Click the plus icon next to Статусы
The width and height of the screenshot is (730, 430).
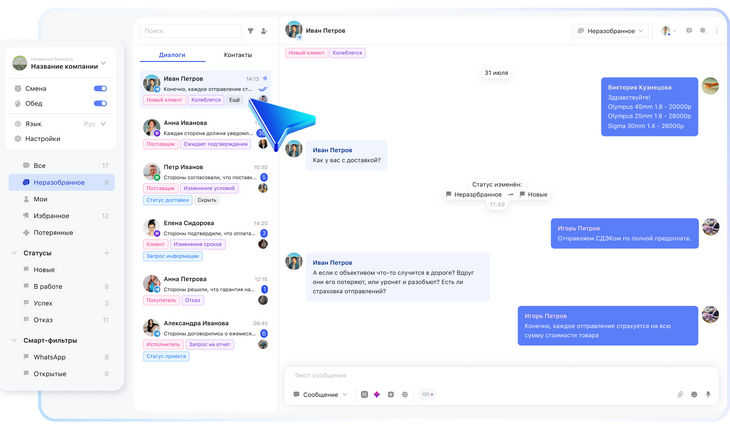[x=107, y=253]
